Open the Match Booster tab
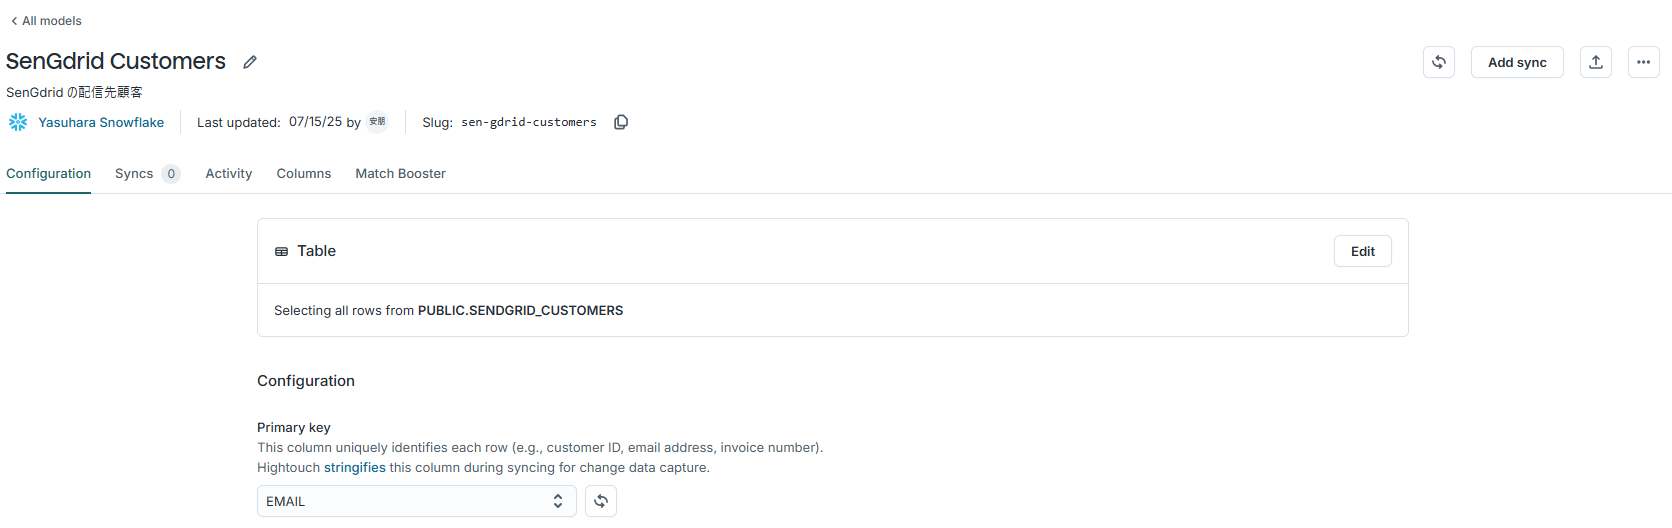 click(401, 174)
